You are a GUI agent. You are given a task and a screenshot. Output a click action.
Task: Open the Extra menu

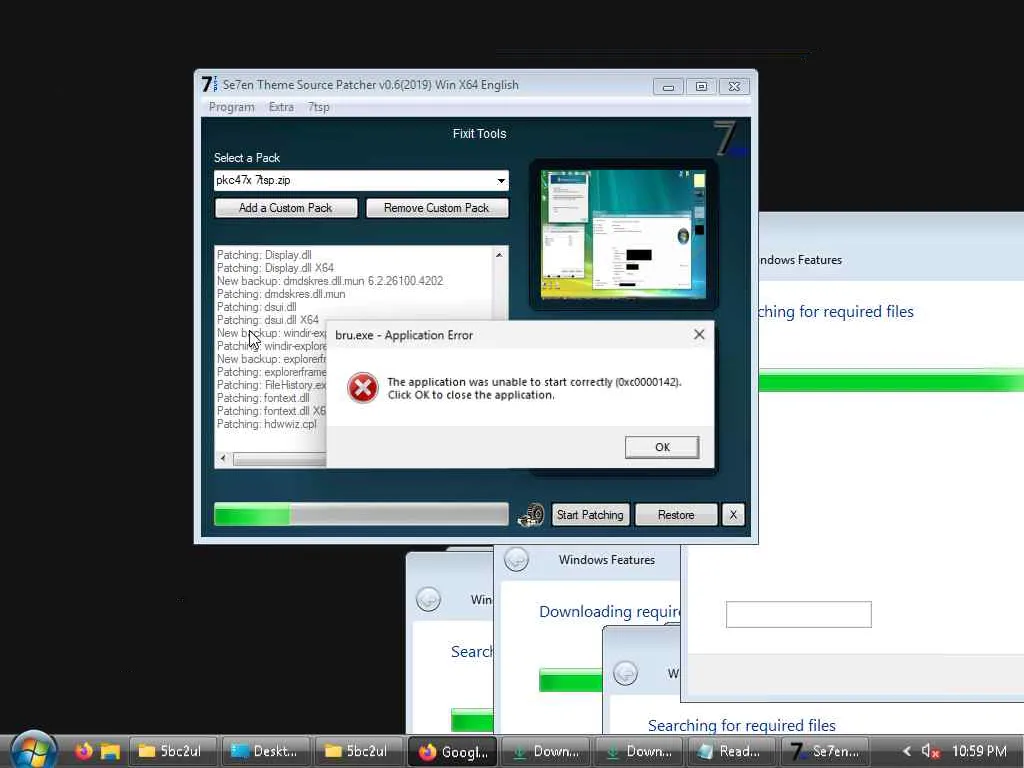[x=281, y=107]
